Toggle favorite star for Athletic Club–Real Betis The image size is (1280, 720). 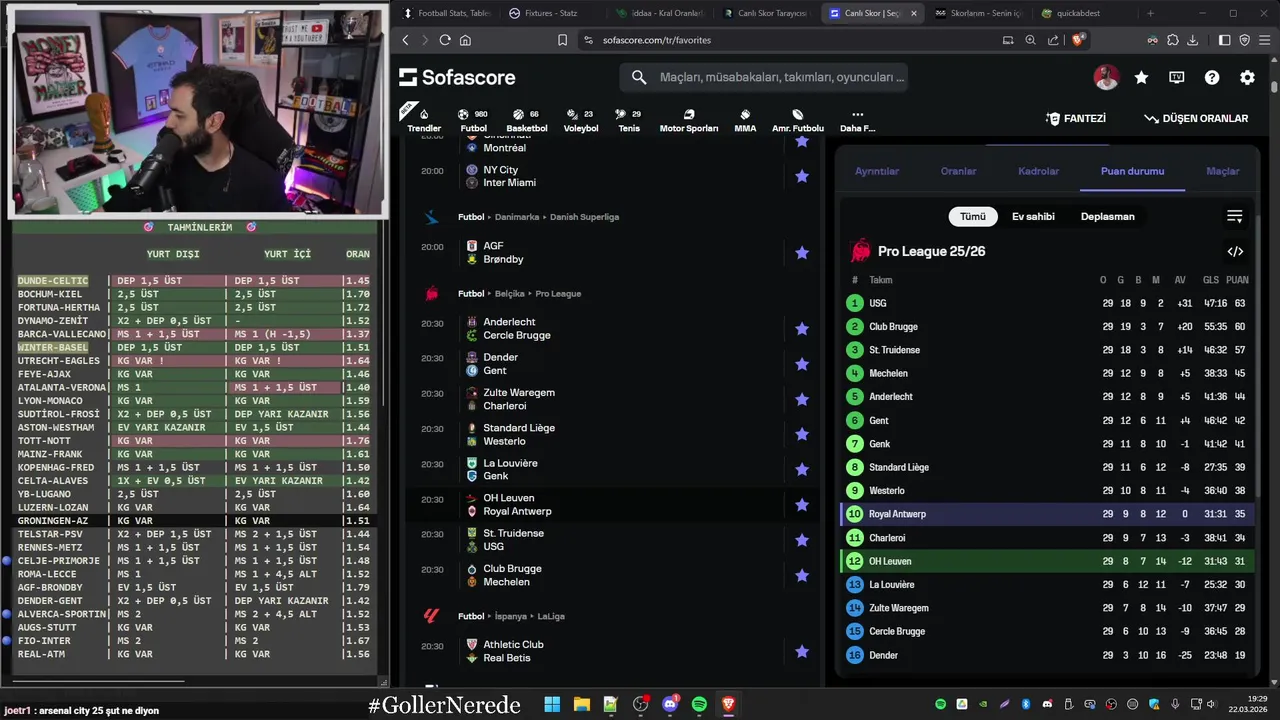click(801, 652)
